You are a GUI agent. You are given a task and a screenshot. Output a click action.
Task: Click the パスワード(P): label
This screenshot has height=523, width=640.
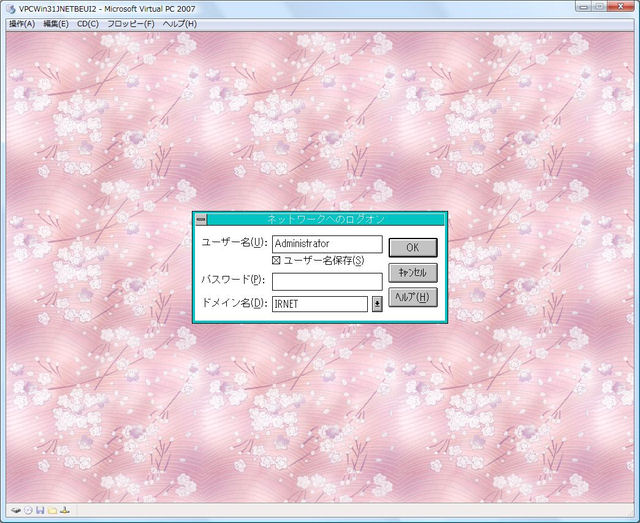point(233,280)
